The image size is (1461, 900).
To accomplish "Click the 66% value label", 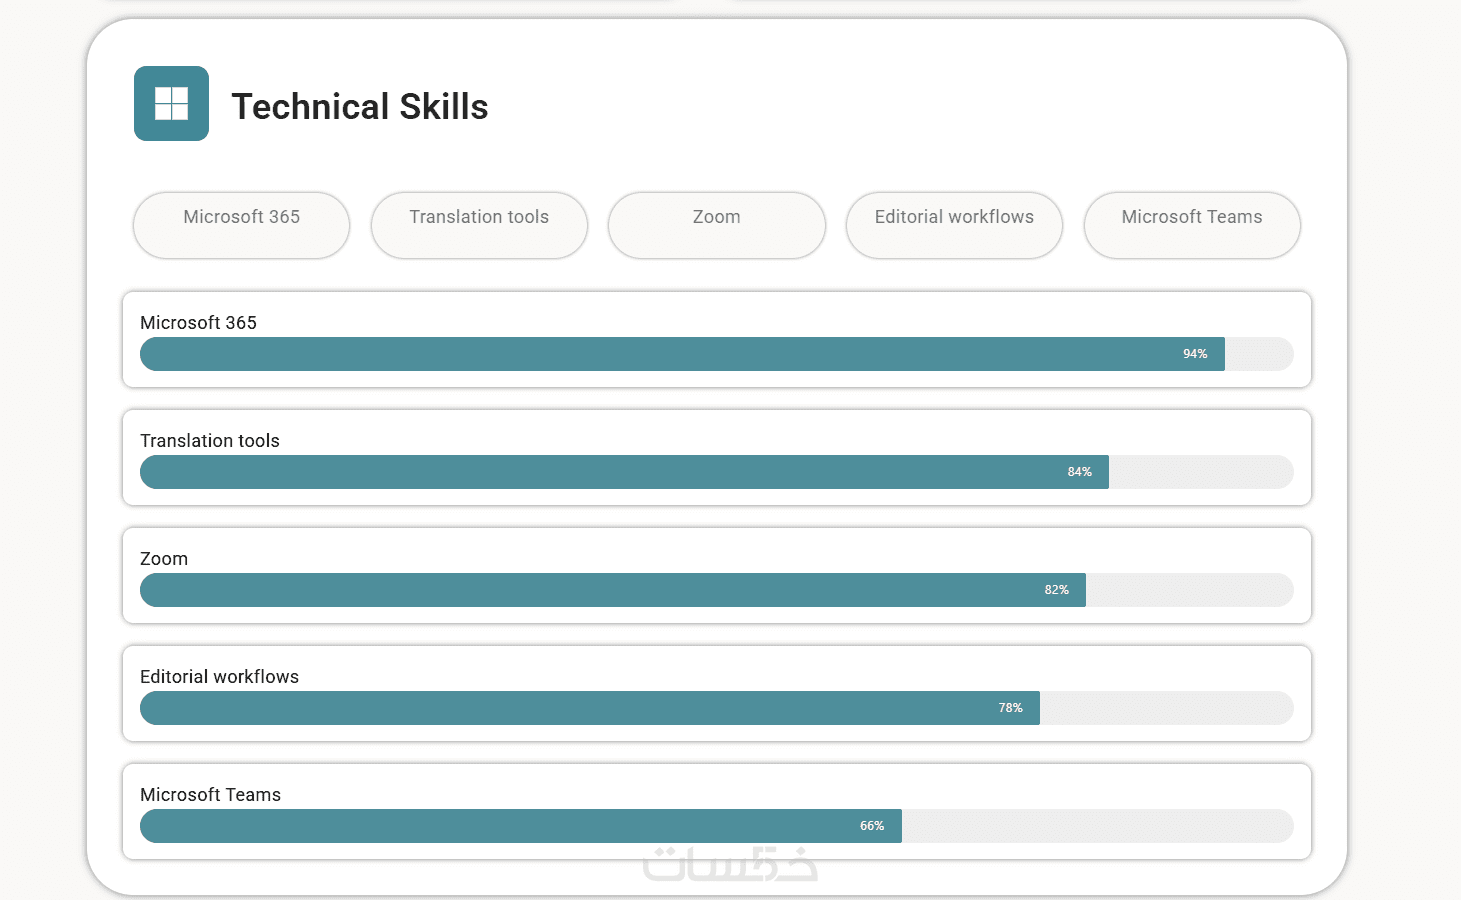I will (x=872, y=826).
